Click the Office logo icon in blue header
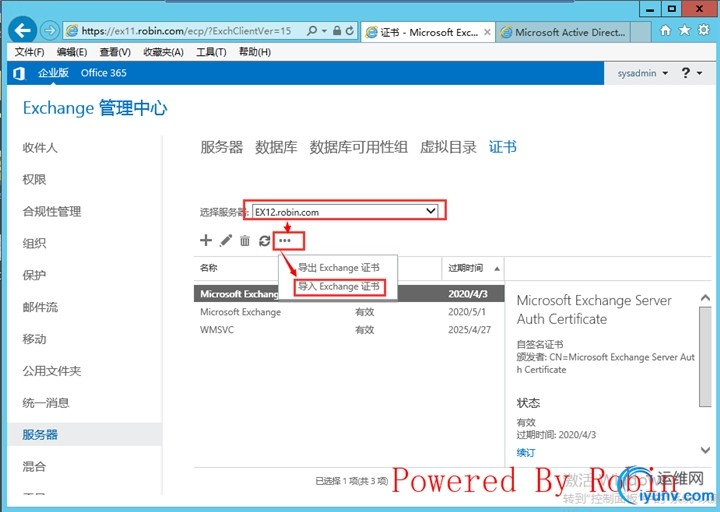The height and width of the screenshot is (512, 720). 19,73
